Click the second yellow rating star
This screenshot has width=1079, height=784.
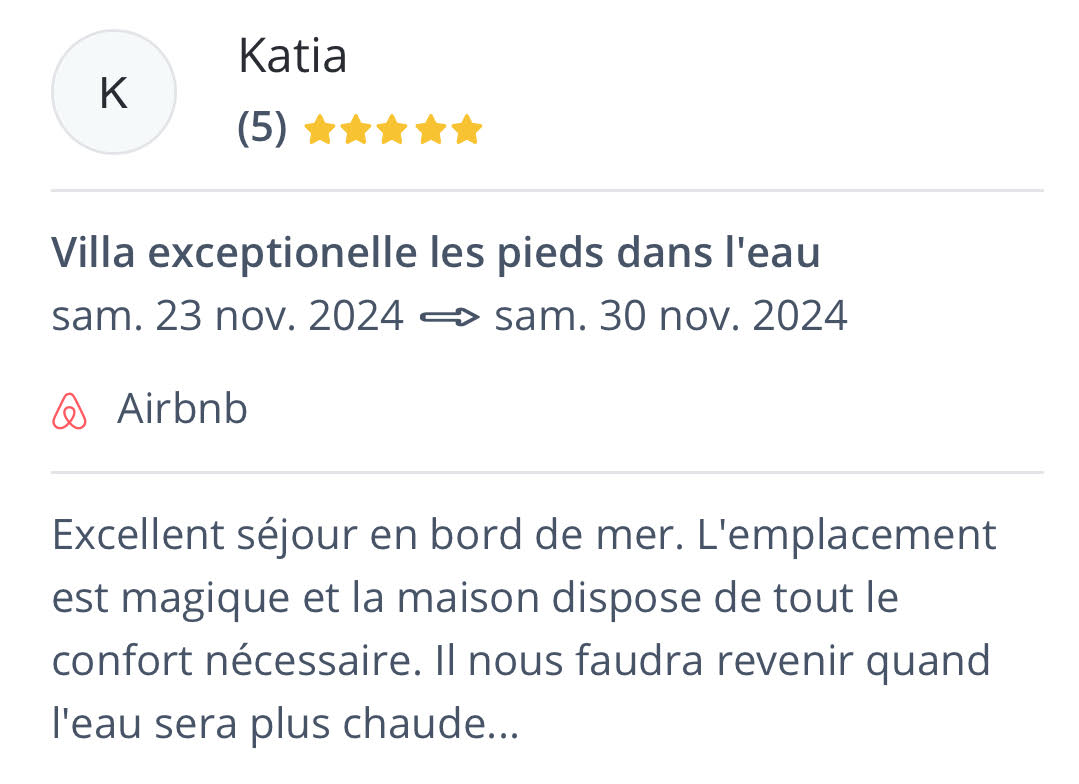(356, 129)
